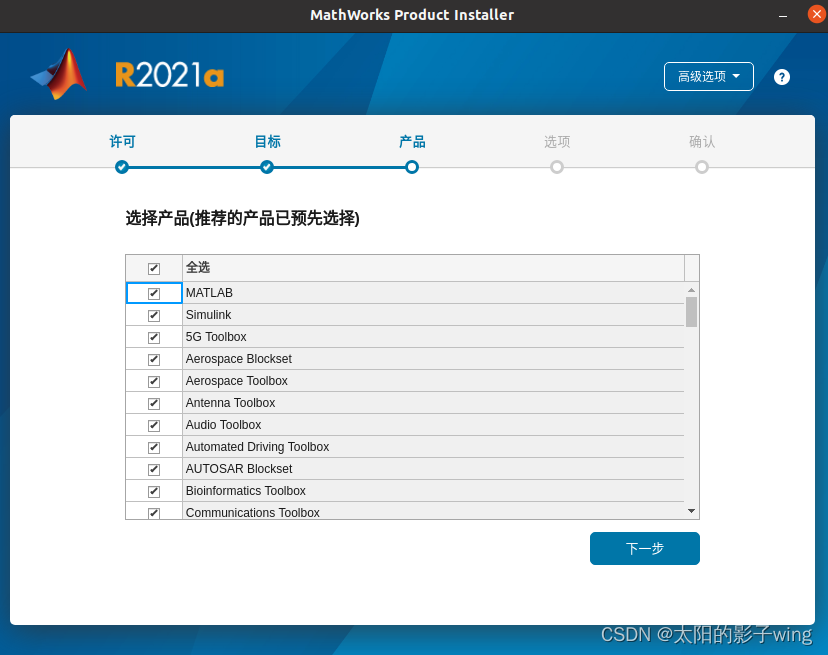Close the installer window
This screenshot has height=655, width=828.
click(811, 15)
